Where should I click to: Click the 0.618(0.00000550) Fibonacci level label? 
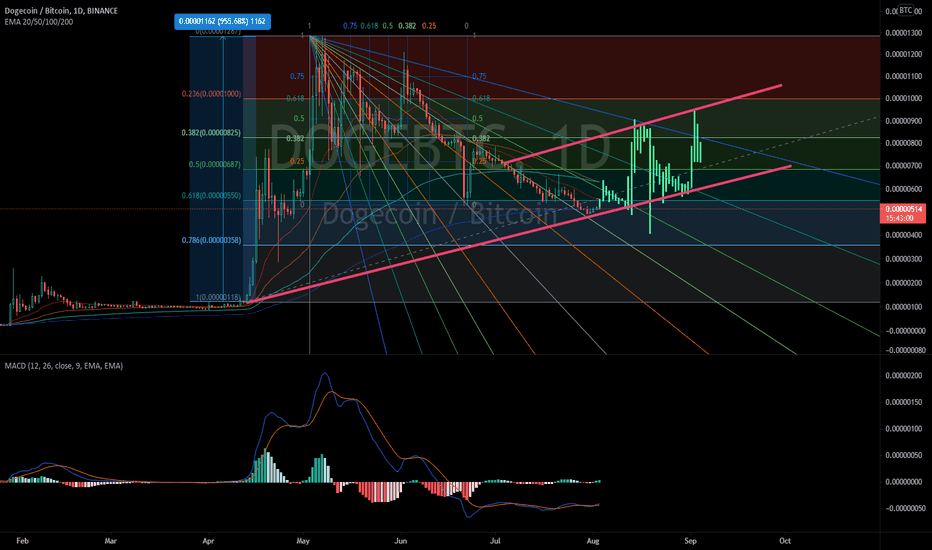(x=211, y=196)
